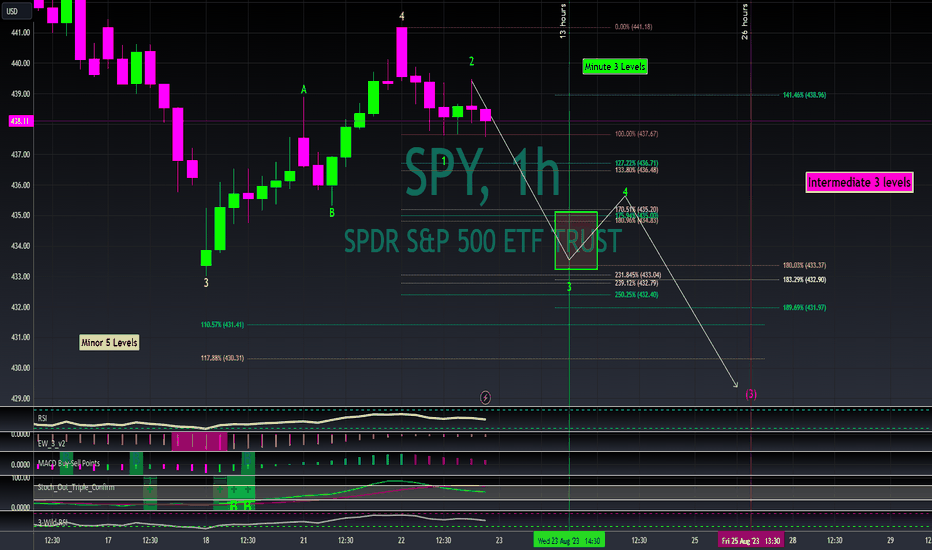This screenshot has width=932, height=550.
Task: Click the 100.0000 Stoch scale value
Action: [20, 478]
